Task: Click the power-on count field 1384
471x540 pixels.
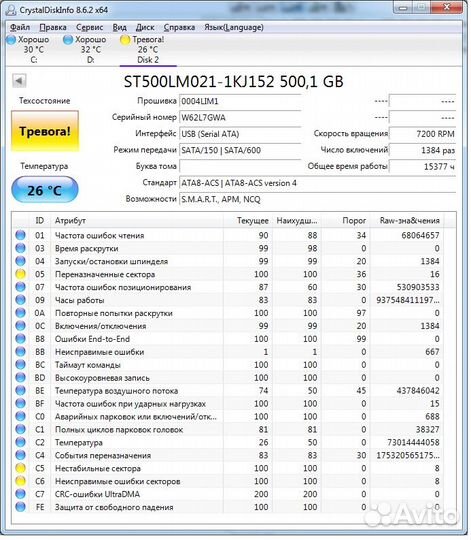Action: pyautogui.click(x=422, y=150)
